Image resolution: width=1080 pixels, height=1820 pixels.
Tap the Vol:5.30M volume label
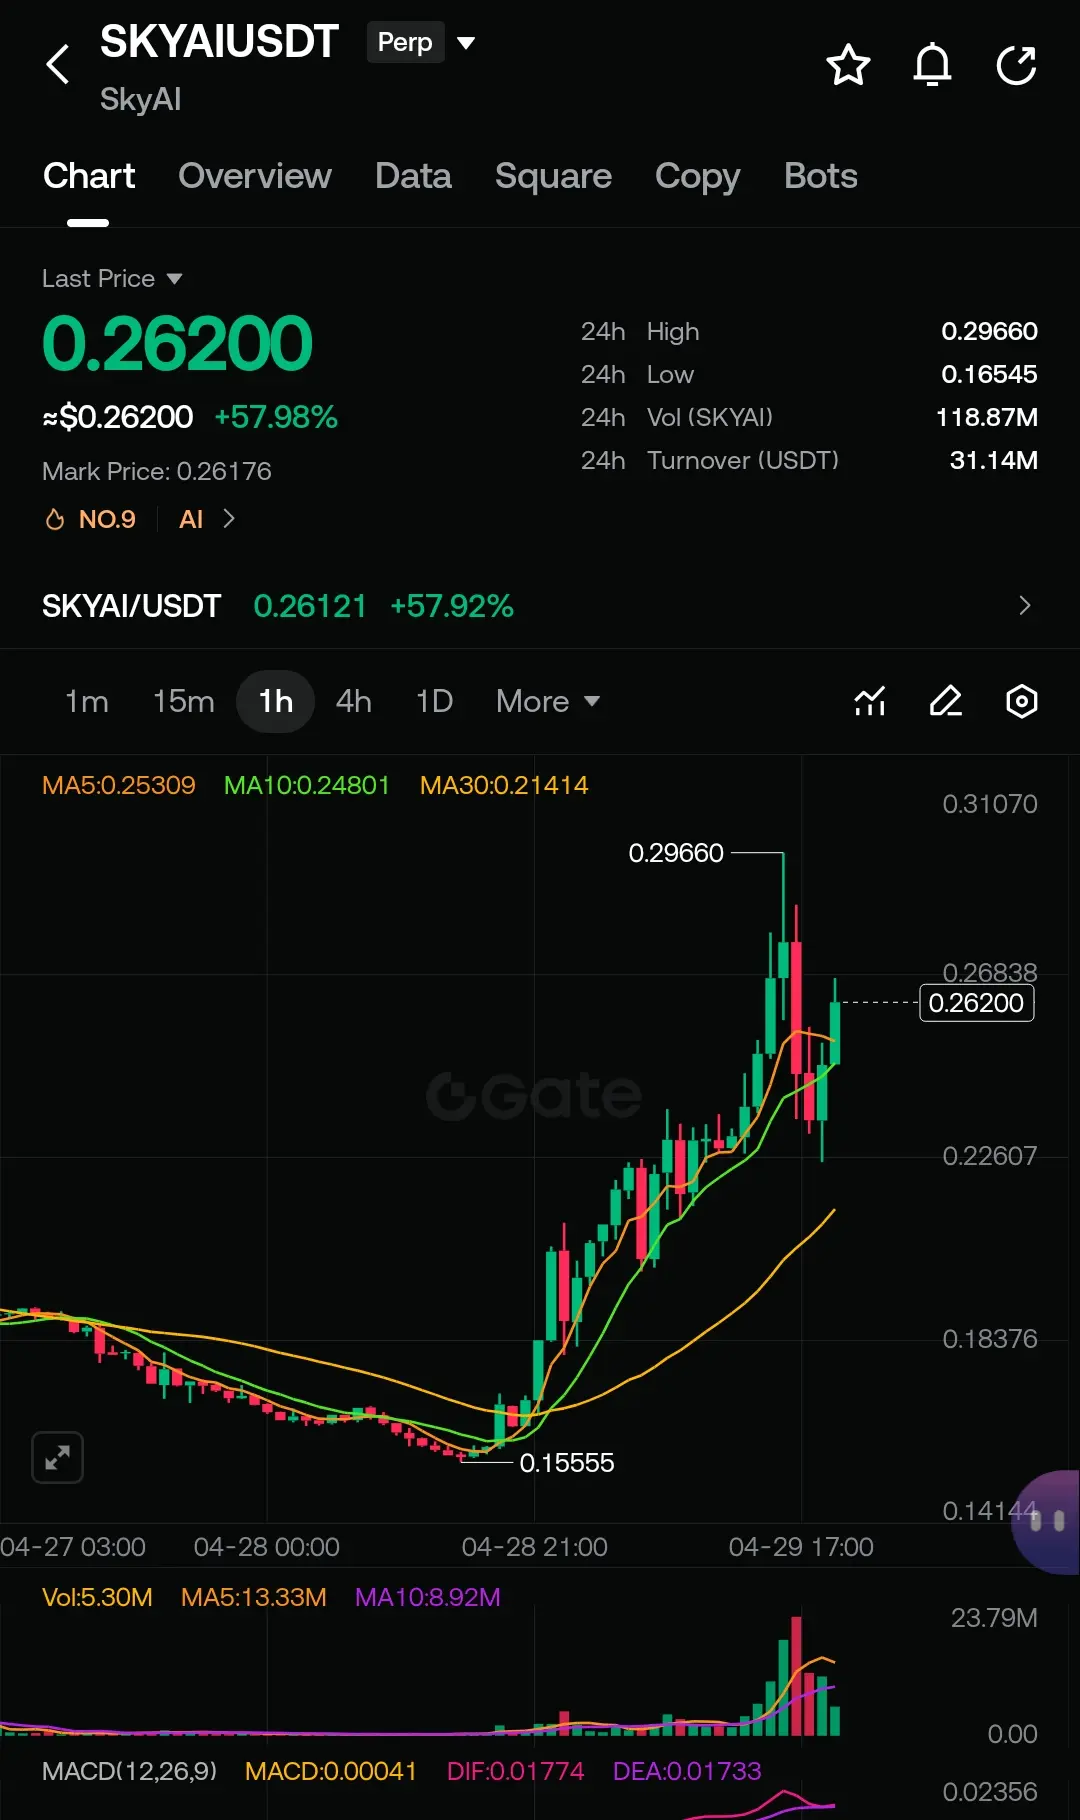coord(97,1597)
